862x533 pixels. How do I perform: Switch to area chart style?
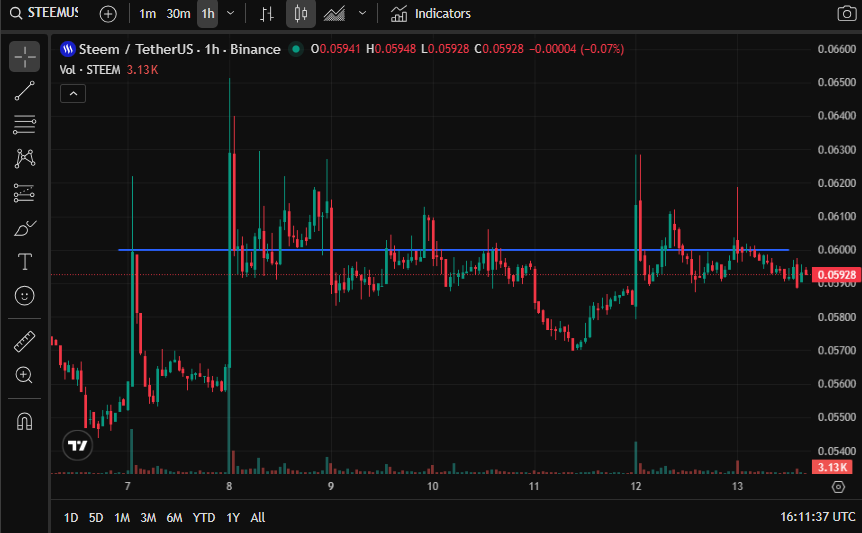pyautogui.click(x=334, y=14)
